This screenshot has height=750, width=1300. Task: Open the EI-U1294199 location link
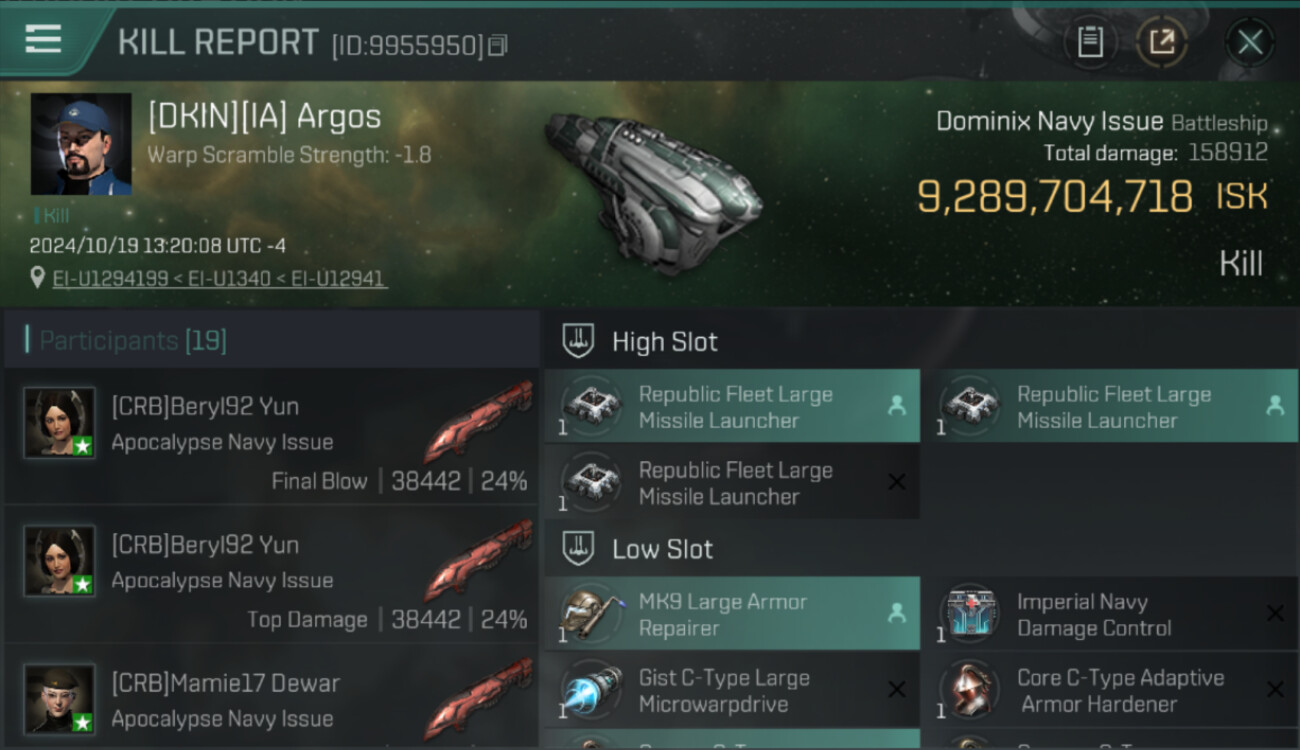pyautogui.click(x=110, y=279)
